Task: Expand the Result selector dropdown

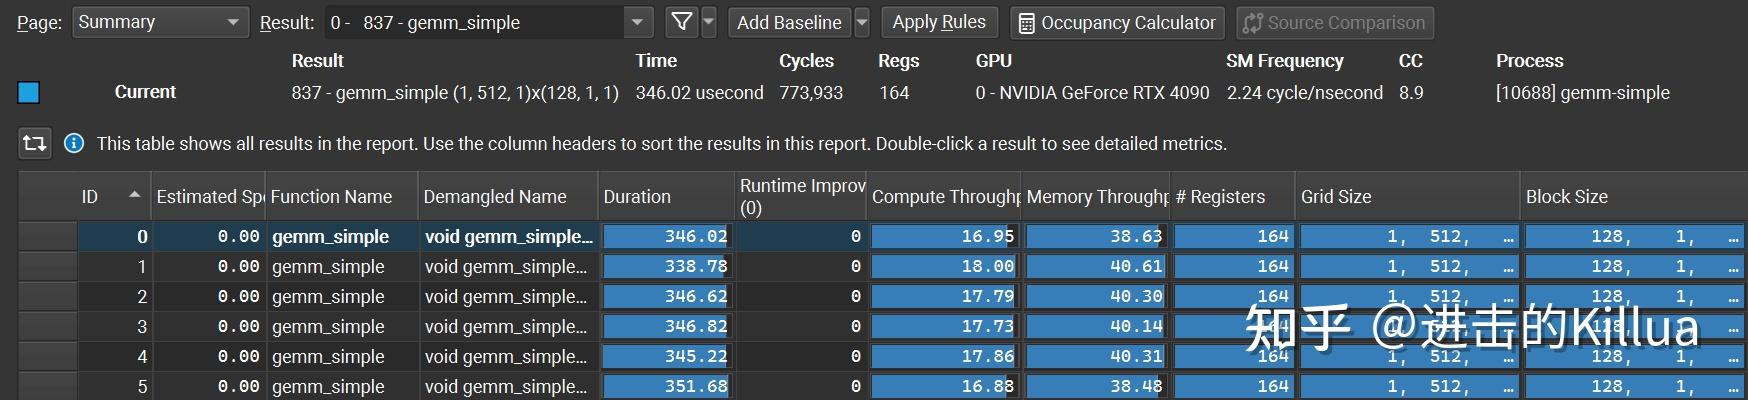Action: point(637,22)
